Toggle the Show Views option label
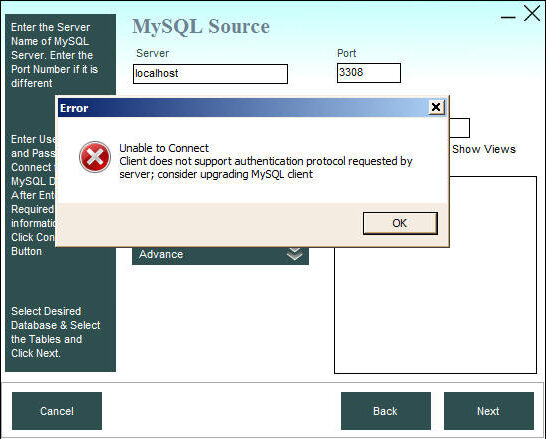The height and width of the screenshot is (439, 546). pos(484,149)
